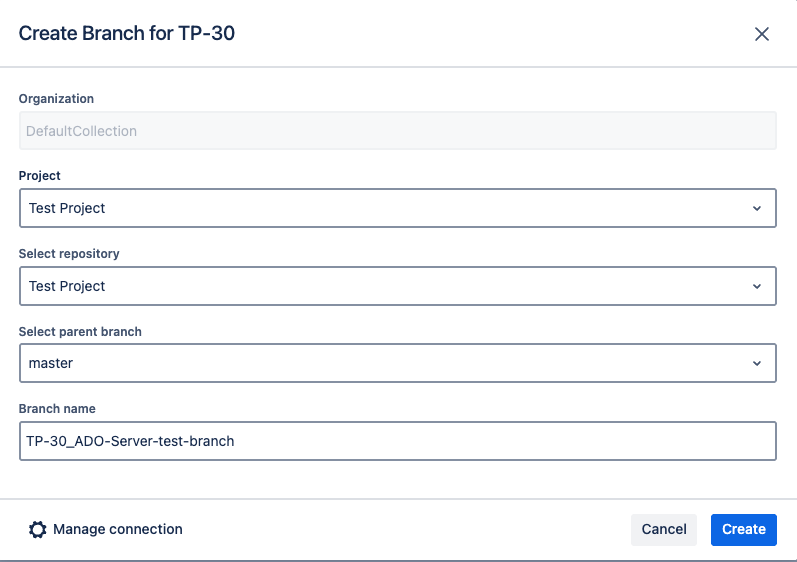Click the TP-30_ADO-Server-test-branch text
The height and width of the screenshot is (562, 797).
coord(131,441)
